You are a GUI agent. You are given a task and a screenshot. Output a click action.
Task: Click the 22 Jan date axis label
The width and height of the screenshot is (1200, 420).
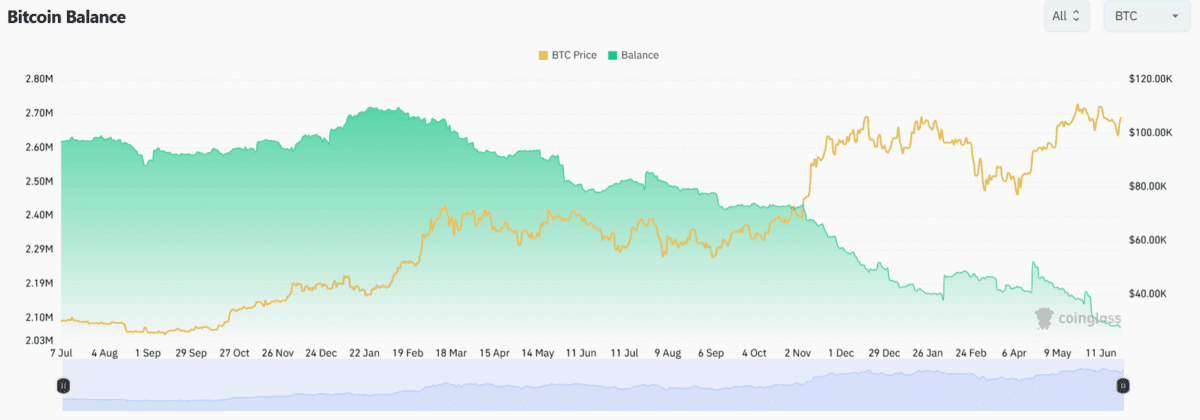tap(363, 353)
